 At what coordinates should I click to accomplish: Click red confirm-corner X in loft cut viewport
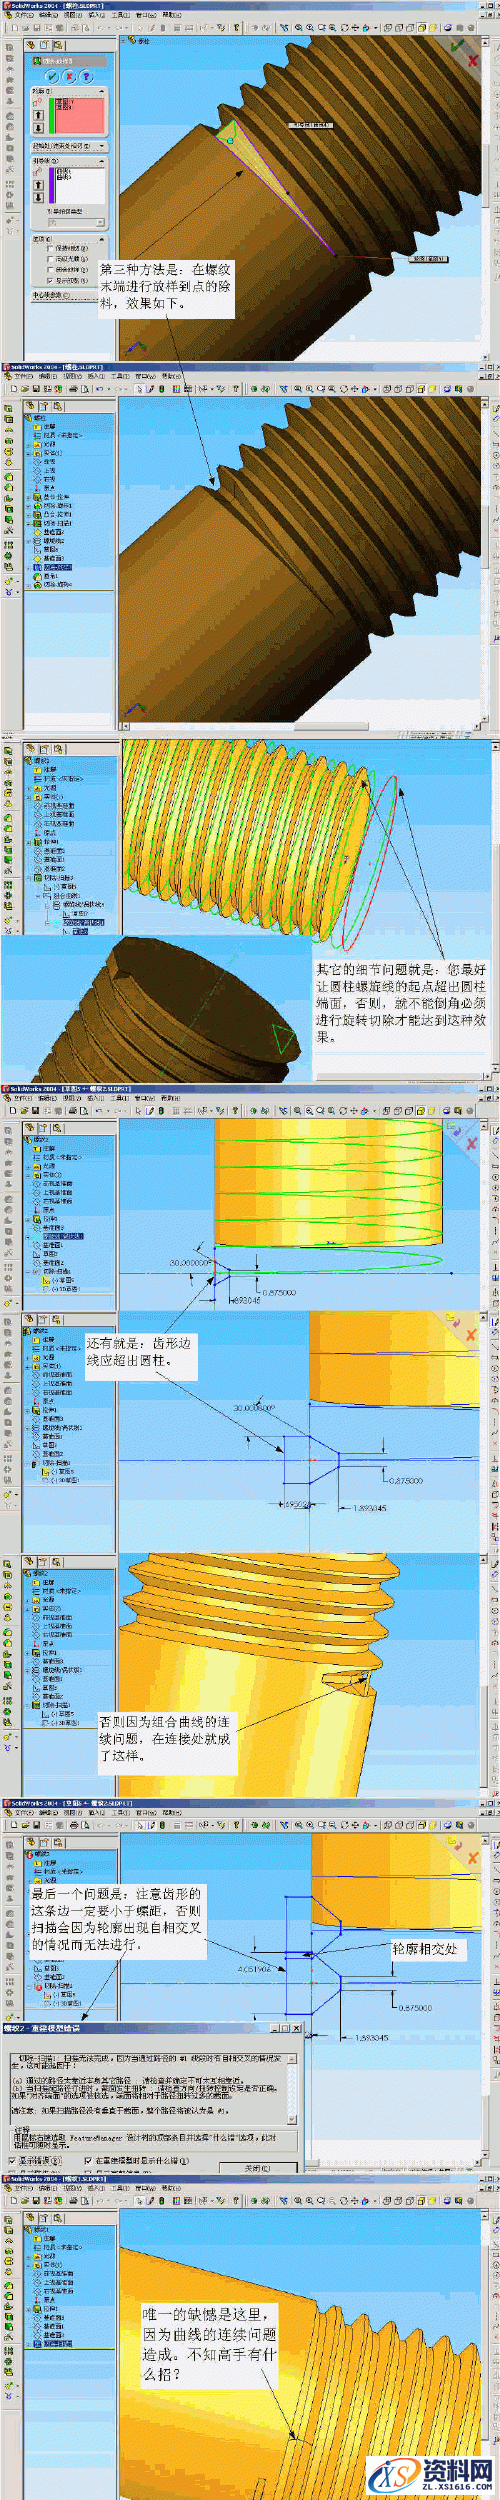click(473, 59)
